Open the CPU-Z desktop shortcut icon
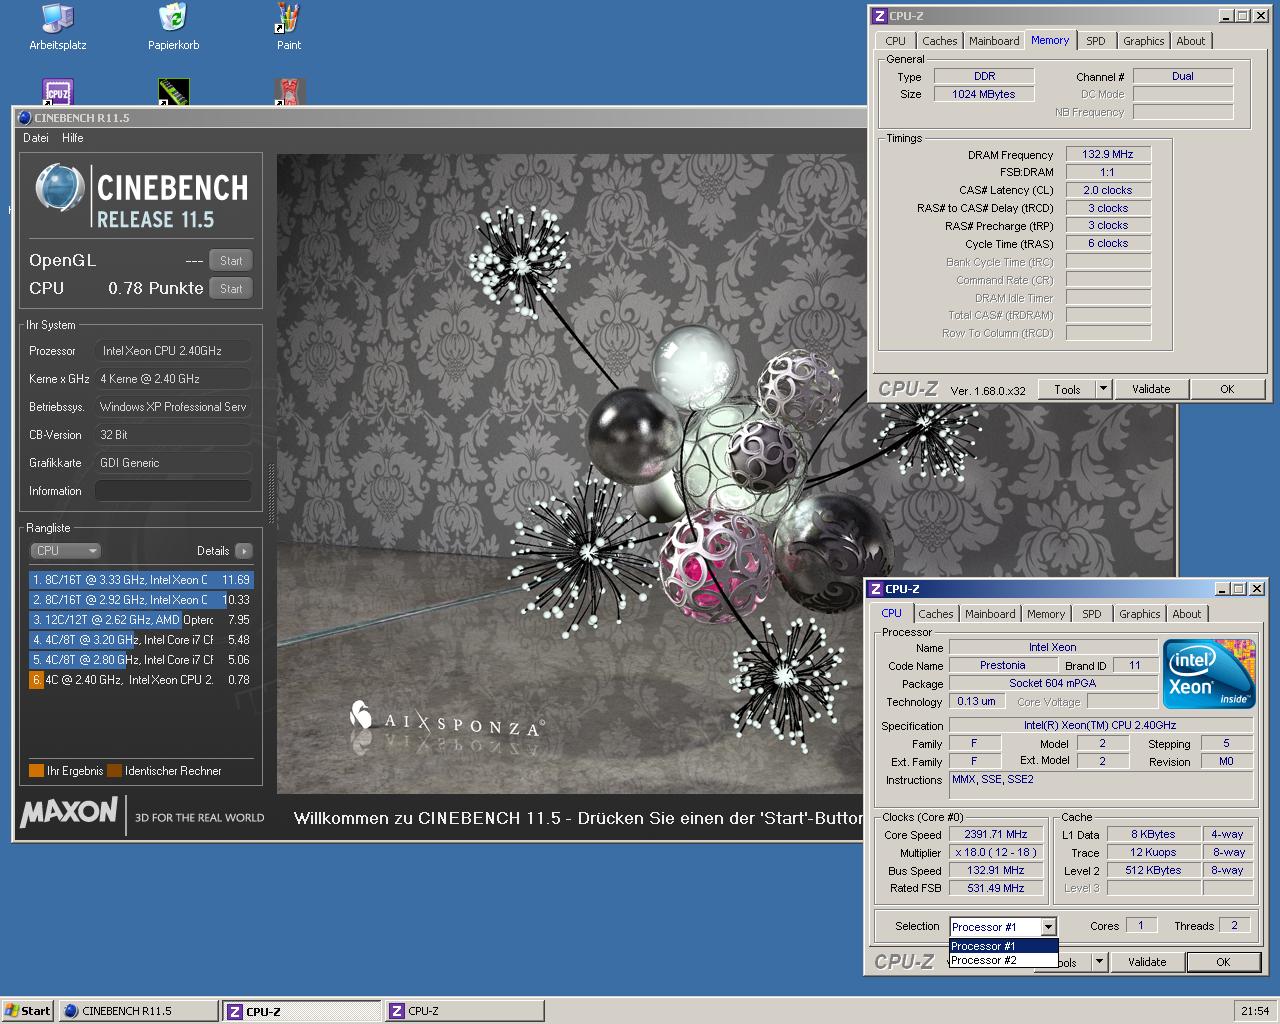This screenshot has width=1280, height=1024. (x=58, y=93)
